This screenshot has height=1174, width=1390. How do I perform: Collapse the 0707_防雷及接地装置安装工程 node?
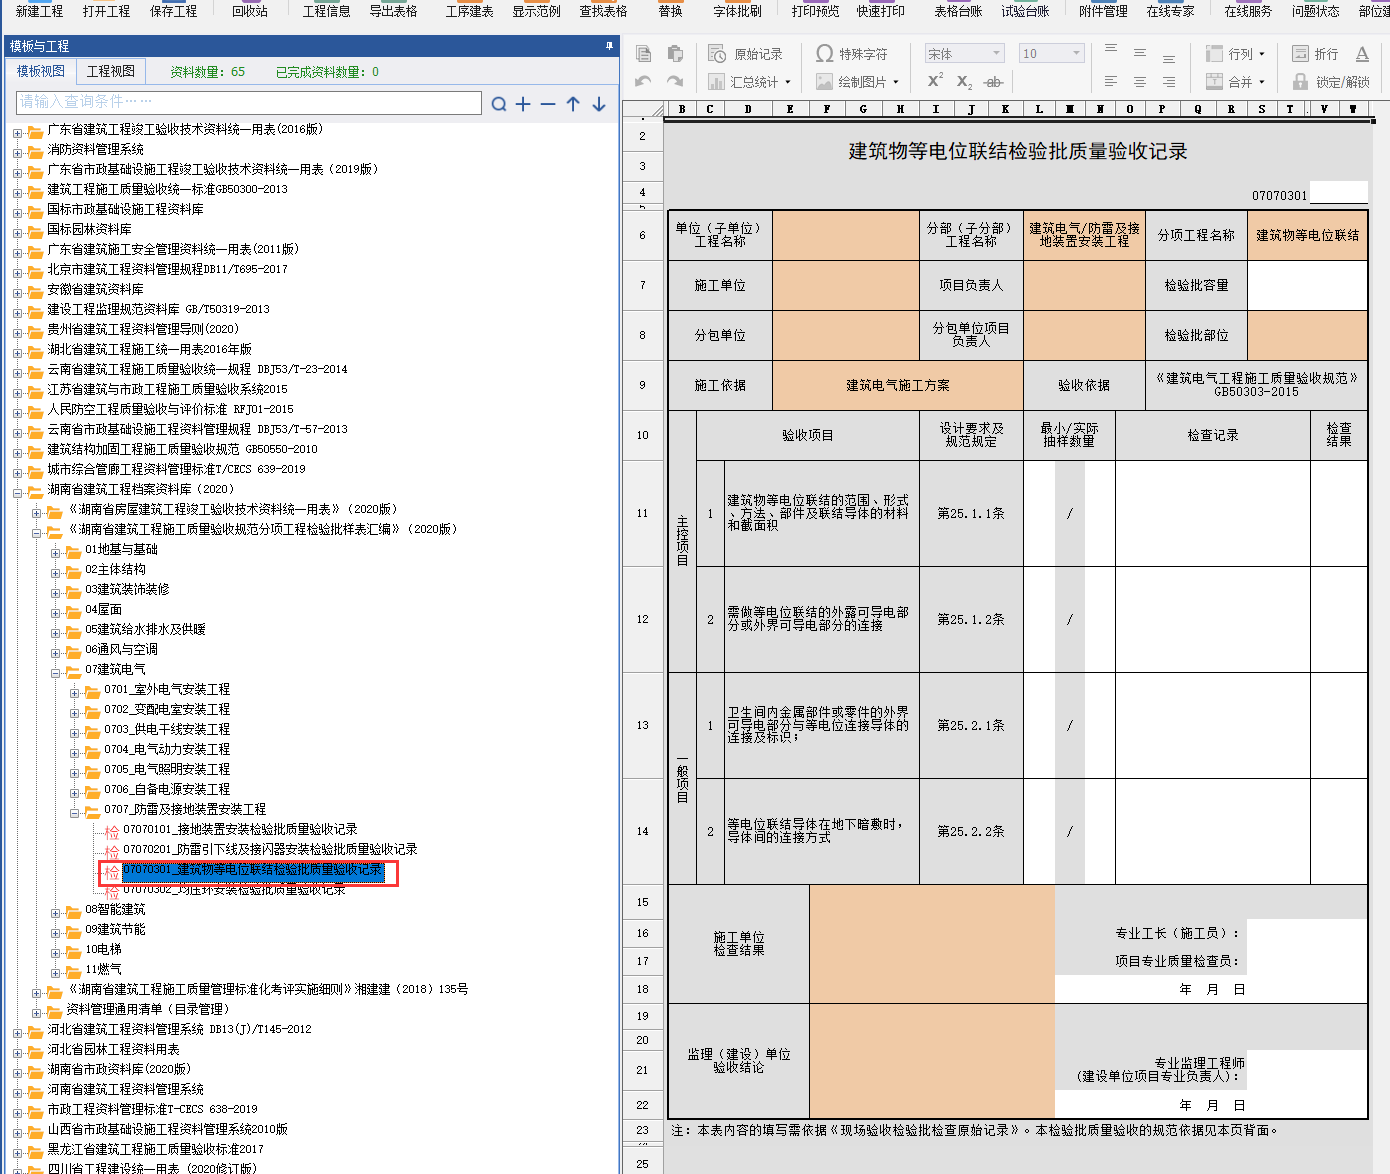[75, 812]
